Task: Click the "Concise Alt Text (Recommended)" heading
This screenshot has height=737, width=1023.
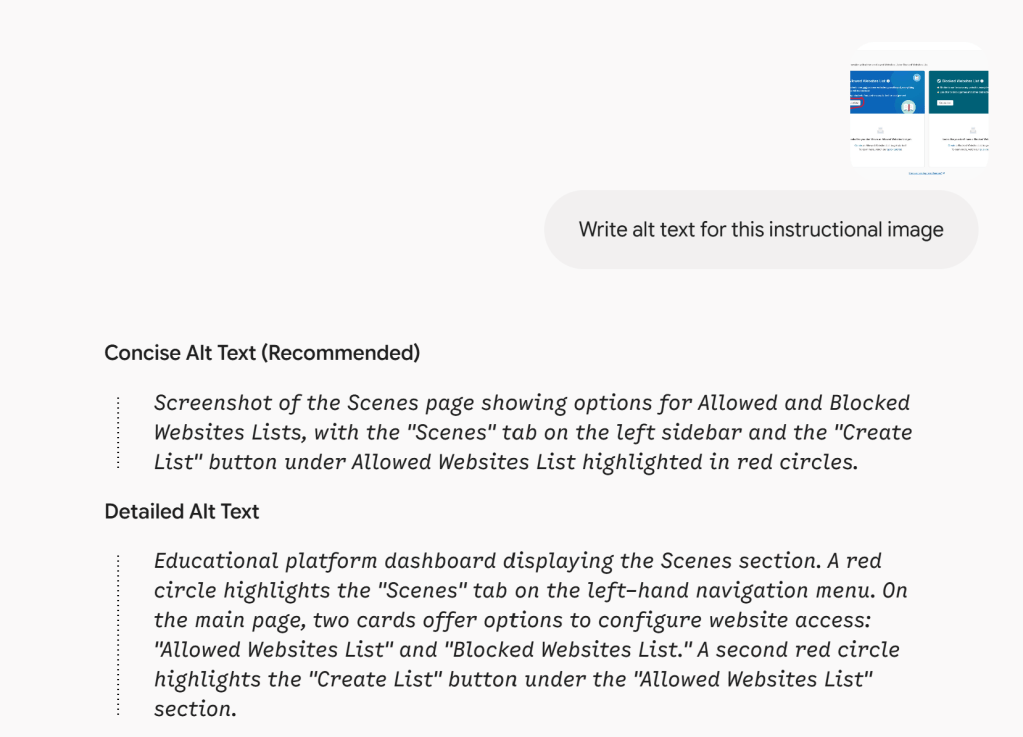Action: [262, 353]
